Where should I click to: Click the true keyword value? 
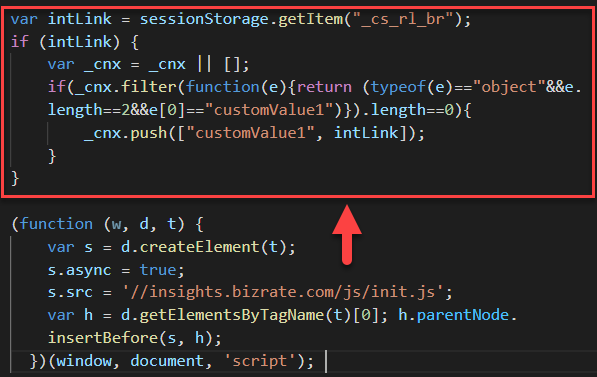click(x=158, y=270)
